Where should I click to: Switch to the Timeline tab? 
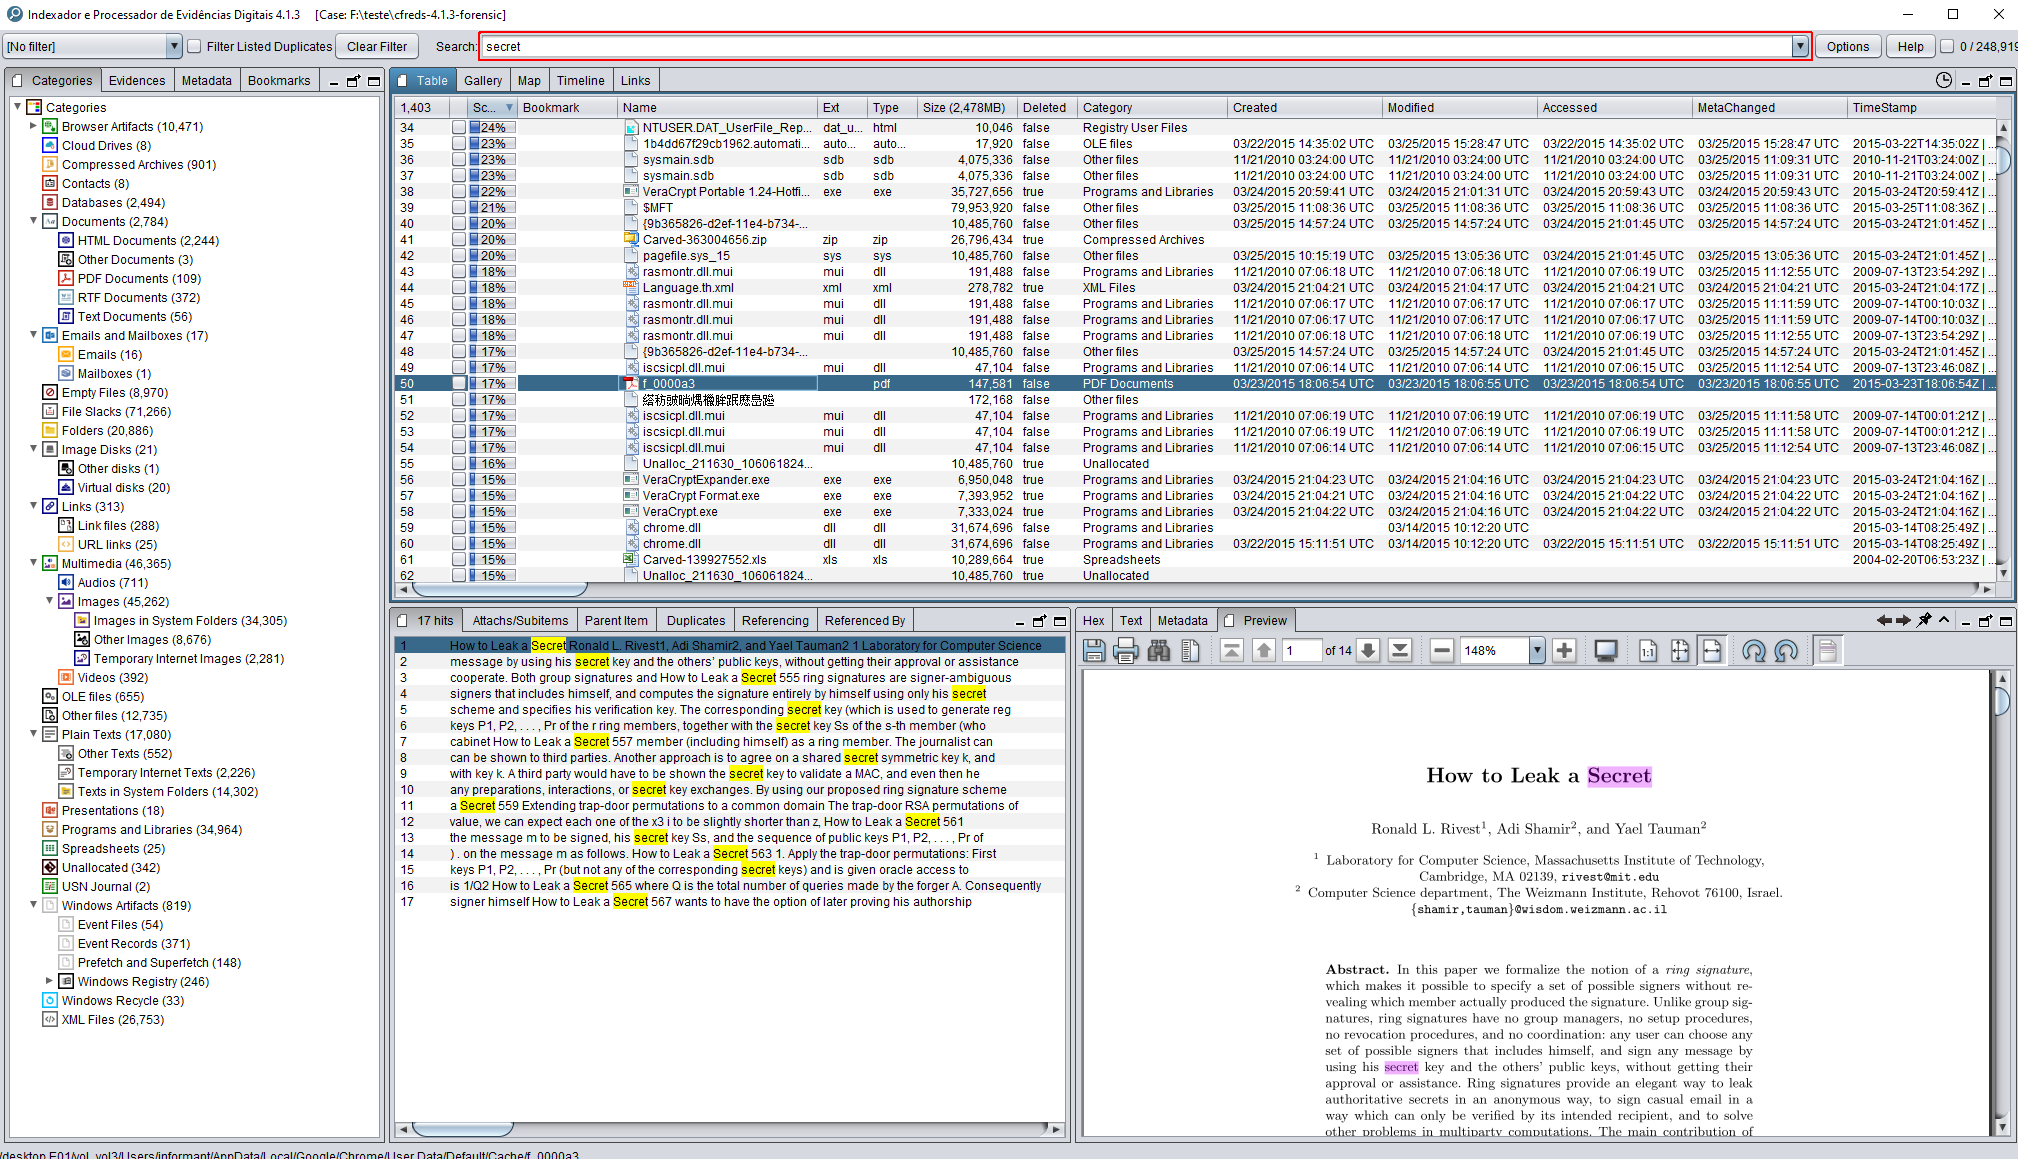[581, 79]
